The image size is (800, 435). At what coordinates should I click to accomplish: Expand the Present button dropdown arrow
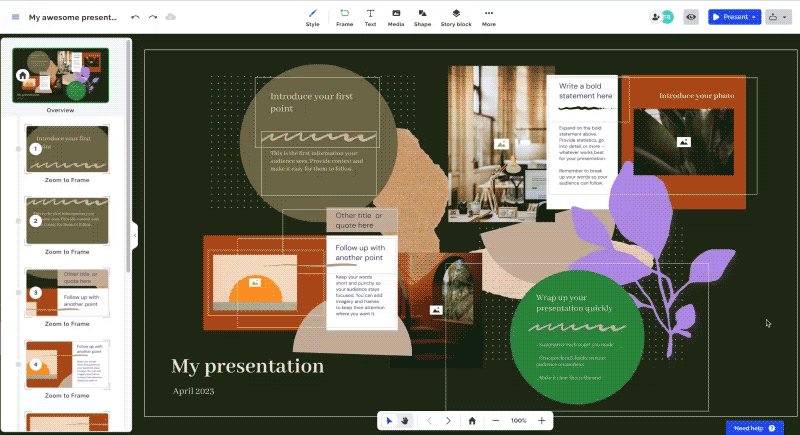(754, 17)
